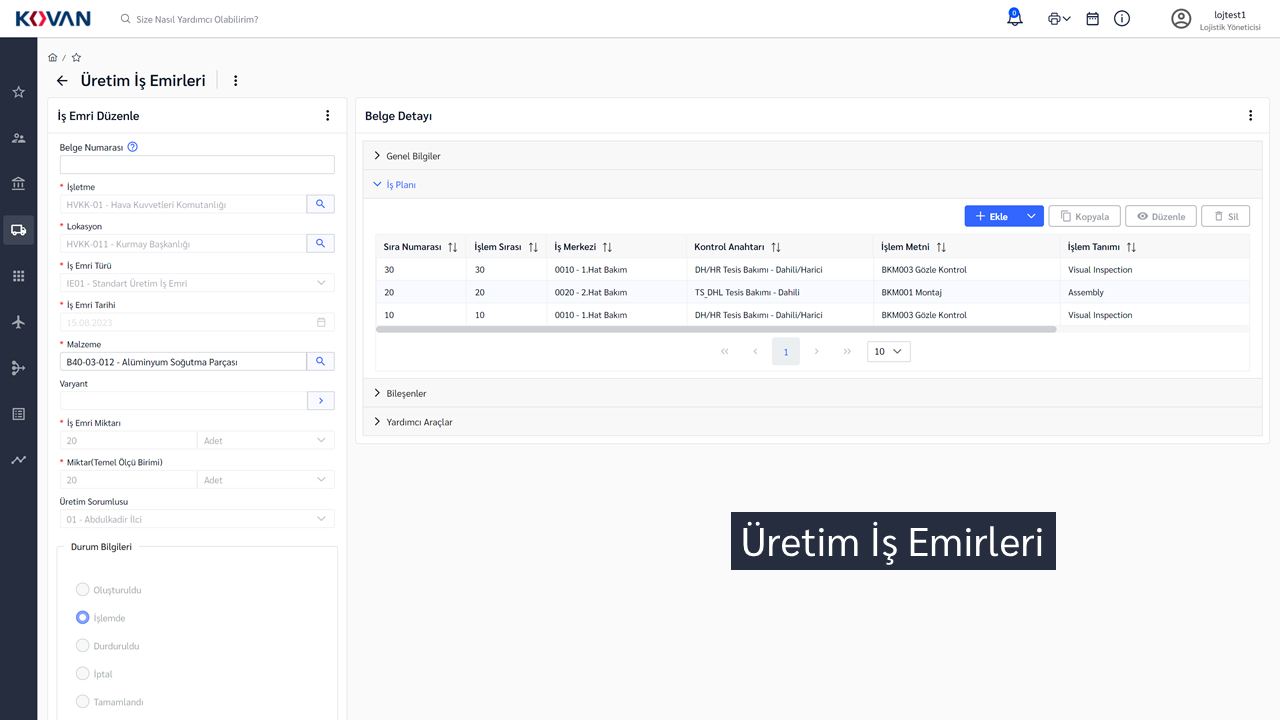Open the calendar icon in top bar
Viewport: 1280px width, 720px height.
[1093, 18]
